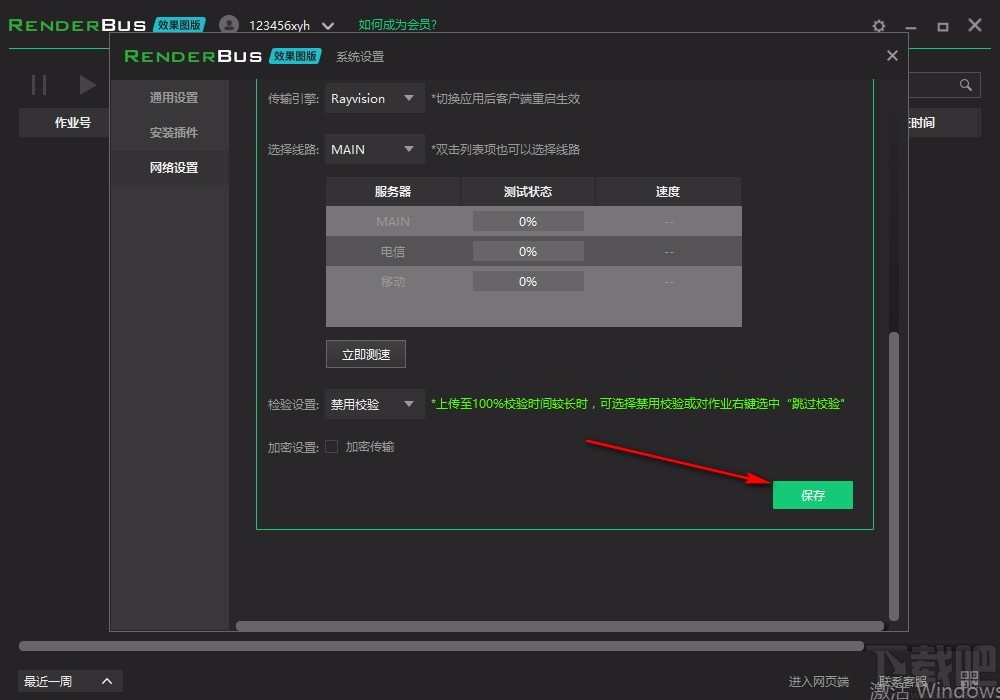This screenshot has height=700, width=1000.
Task: Click the 速度 column header
Action: click(x=668, y=191)
